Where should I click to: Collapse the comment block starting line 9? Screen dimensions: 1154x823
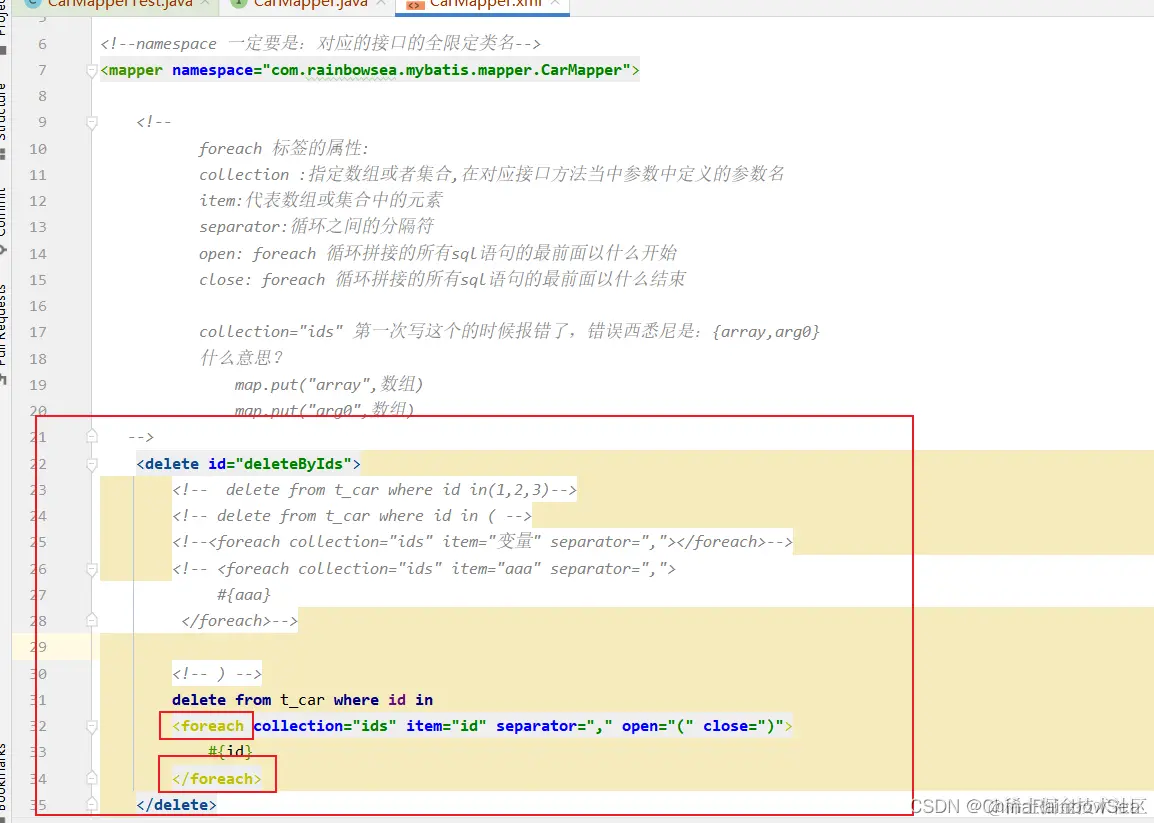pos(92,122)
